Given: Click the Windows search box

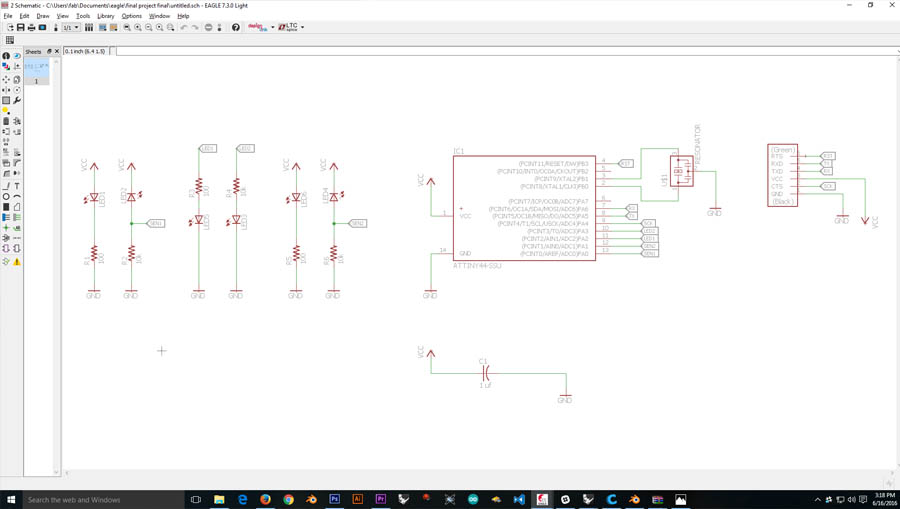Looking at the screenshot, I should (103, 499).
